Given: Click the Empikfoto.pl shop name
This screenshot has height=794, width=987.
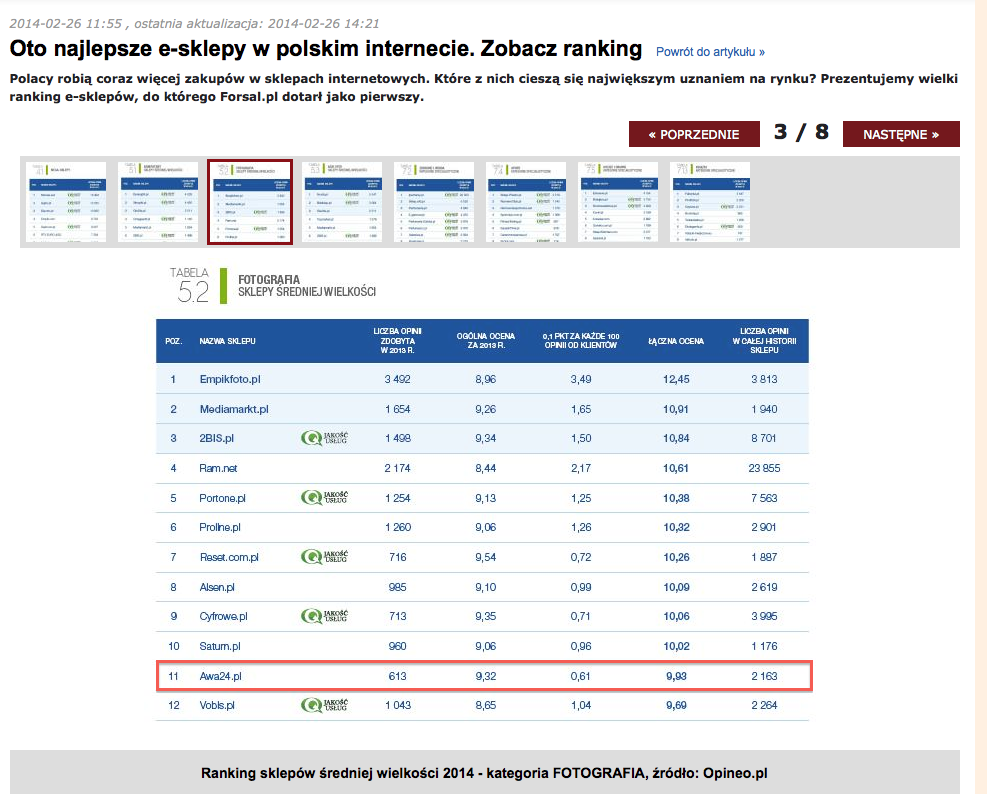Looking at the screenshot, I should (230, 379).
